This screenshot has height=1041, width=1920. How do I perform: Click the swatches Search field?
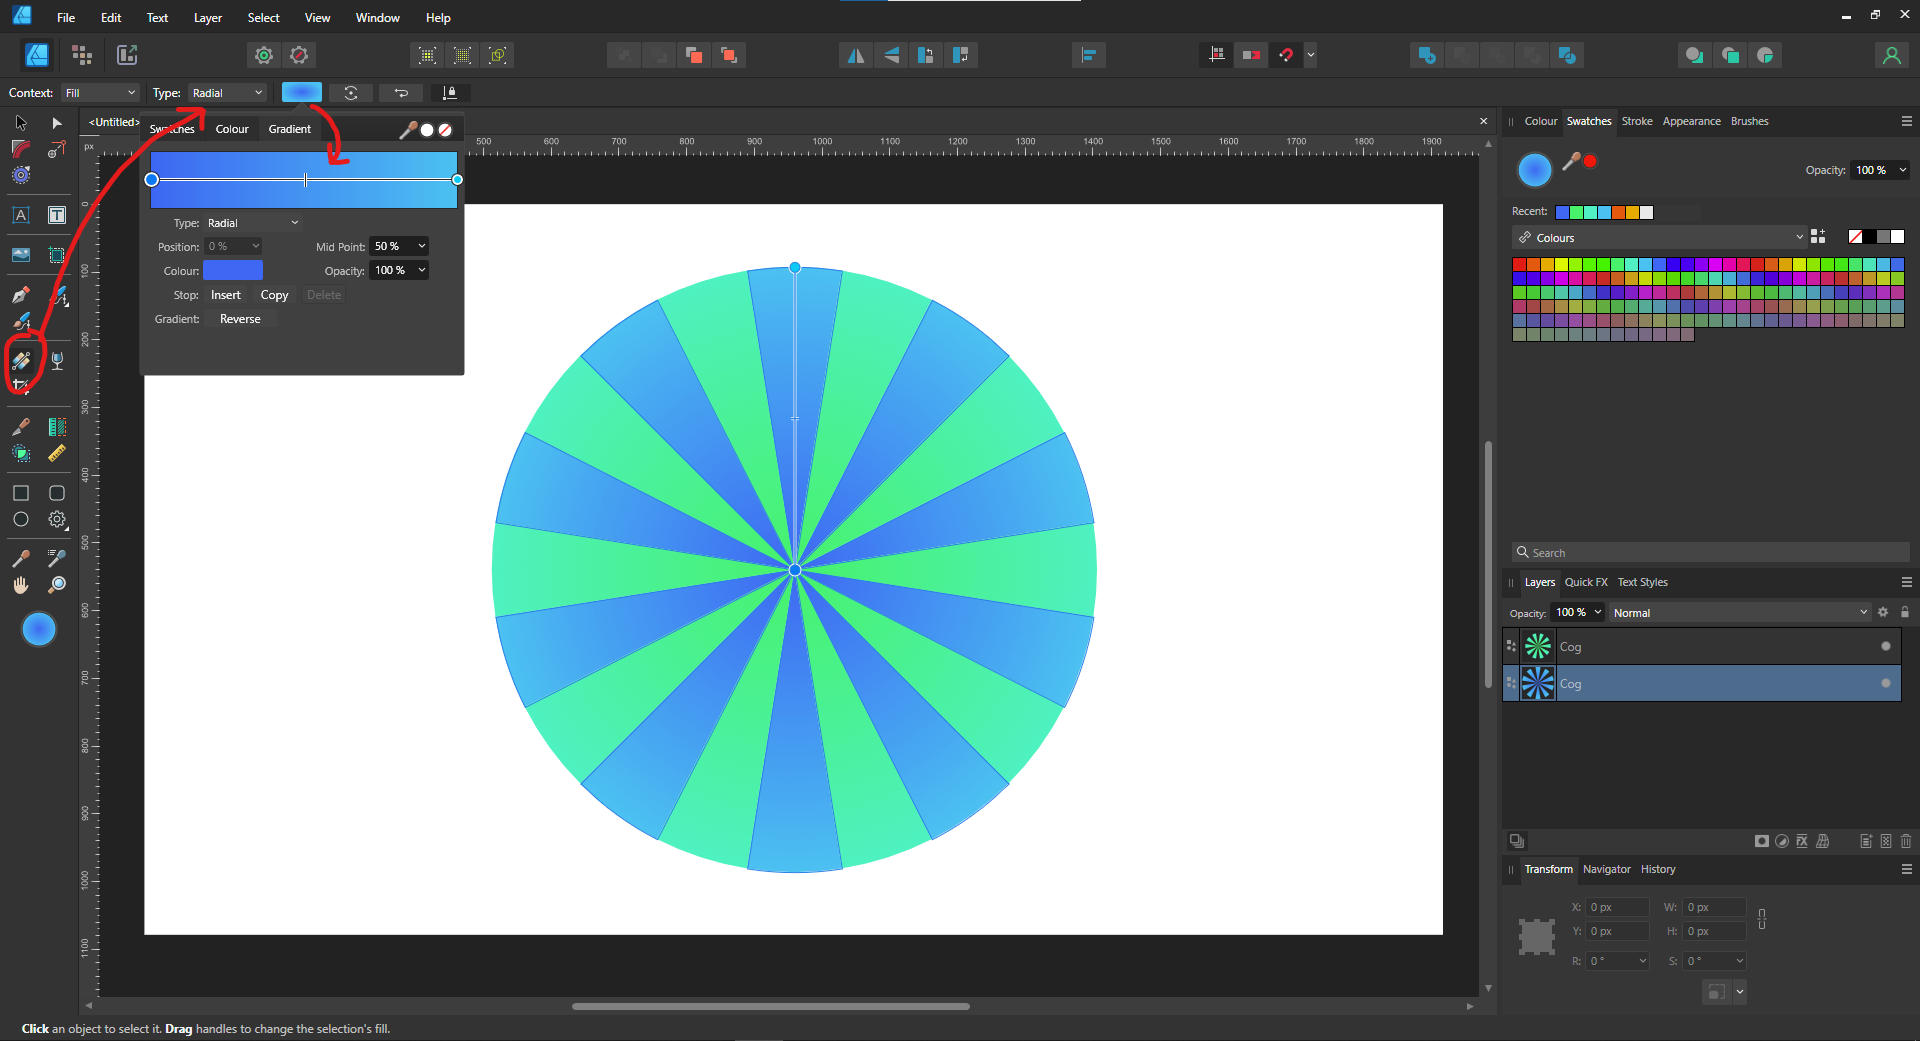pos(1711,552)
